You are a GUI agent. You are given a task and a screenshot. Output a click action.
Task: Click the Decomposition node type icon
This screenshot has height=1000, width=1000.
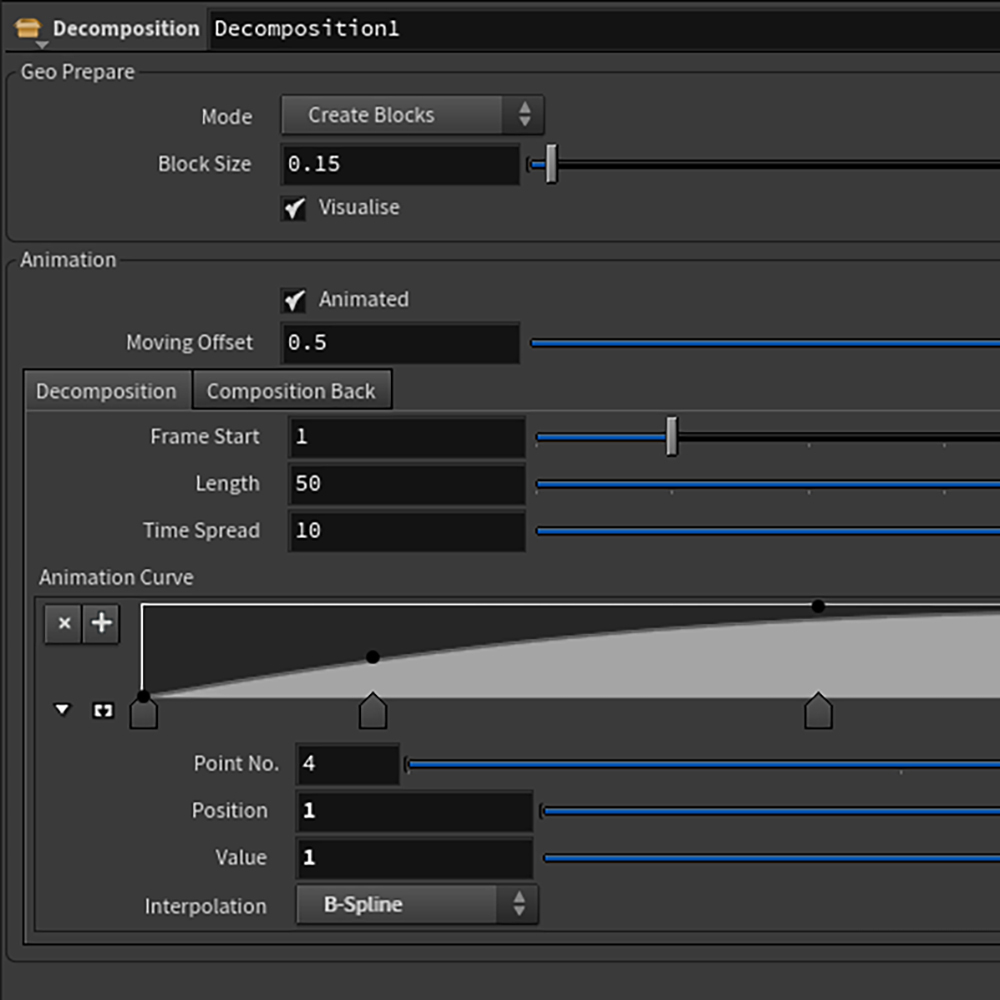click(x=28, y=28)
